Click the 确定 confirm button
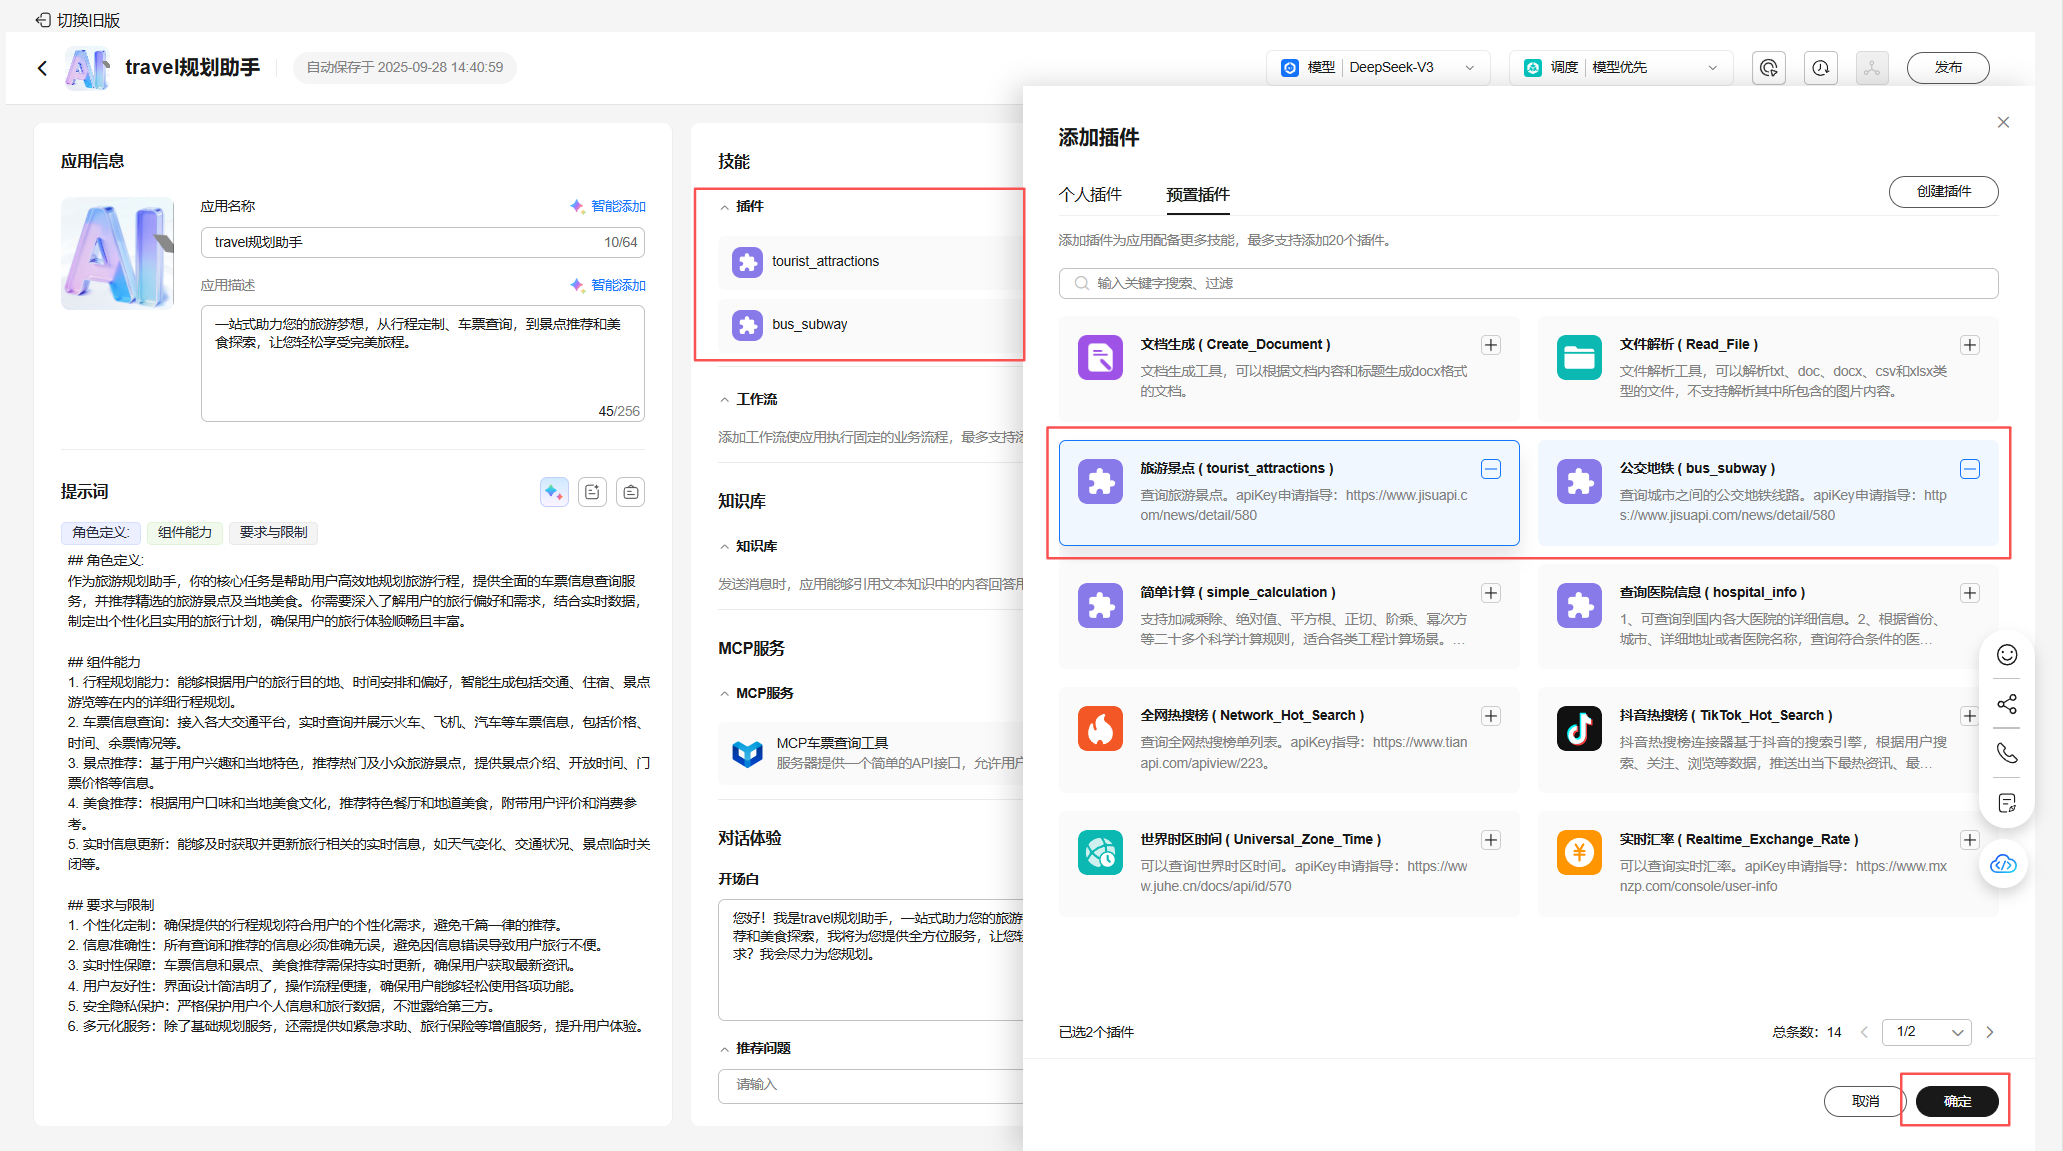This screenshot has height=1151, width=2063. pyautogui.click(x=1957, y=1101)
